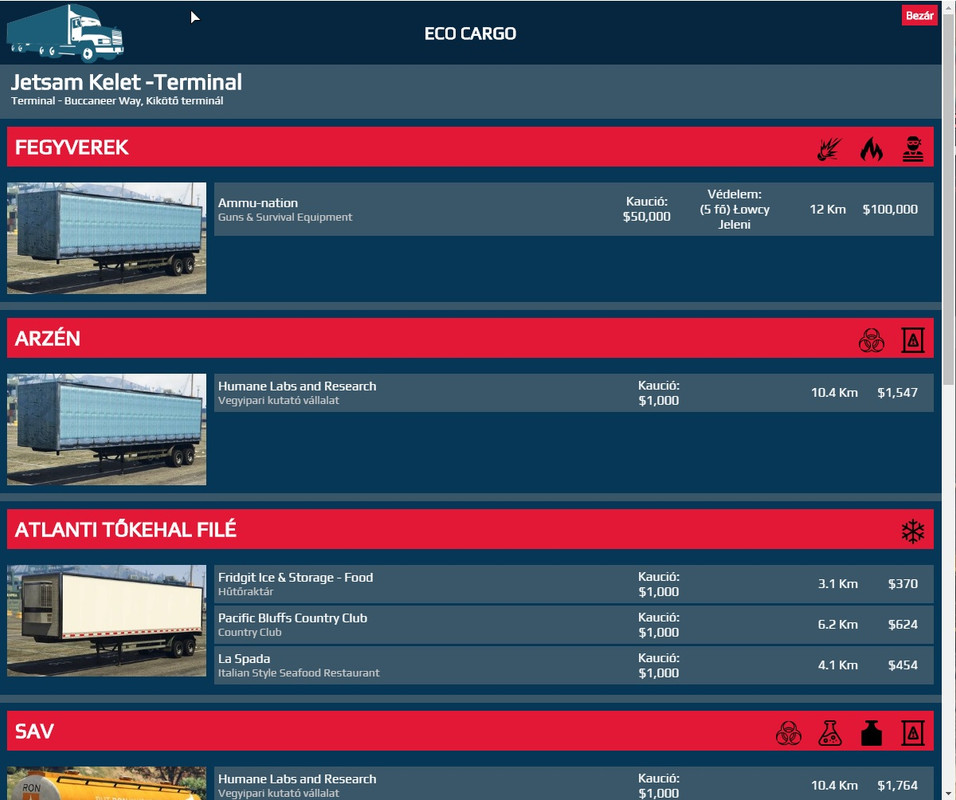Click the weight icon in SAV header
The image size is (956, 800).
[x=871, y=733]
